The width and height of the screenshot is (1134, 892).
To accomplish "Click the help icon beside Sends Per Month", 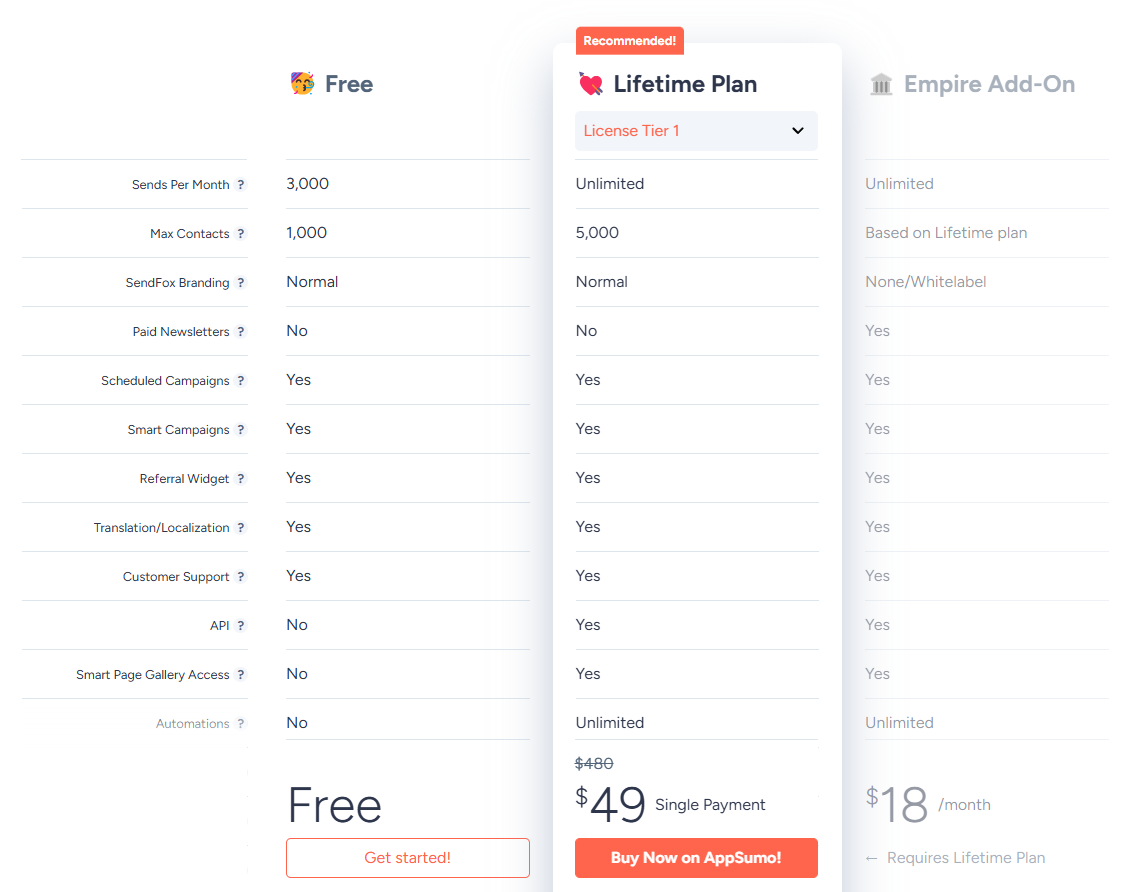I will point(241,184).
